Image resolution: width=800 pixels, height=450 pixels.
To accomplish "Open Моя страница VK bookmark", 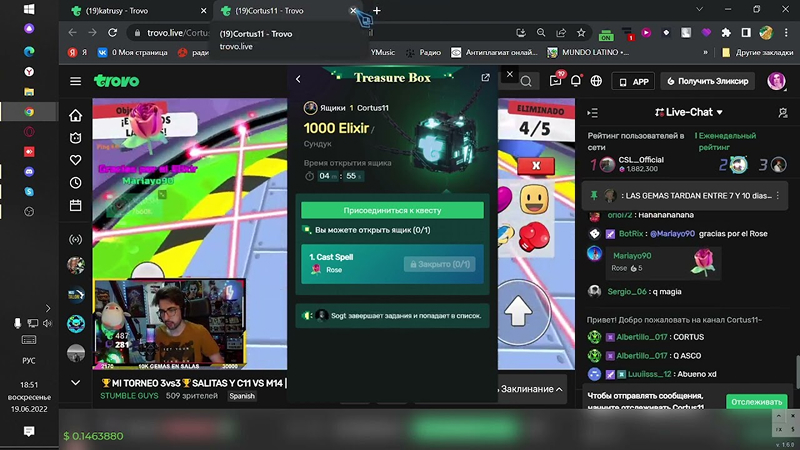I will [133, 53].
